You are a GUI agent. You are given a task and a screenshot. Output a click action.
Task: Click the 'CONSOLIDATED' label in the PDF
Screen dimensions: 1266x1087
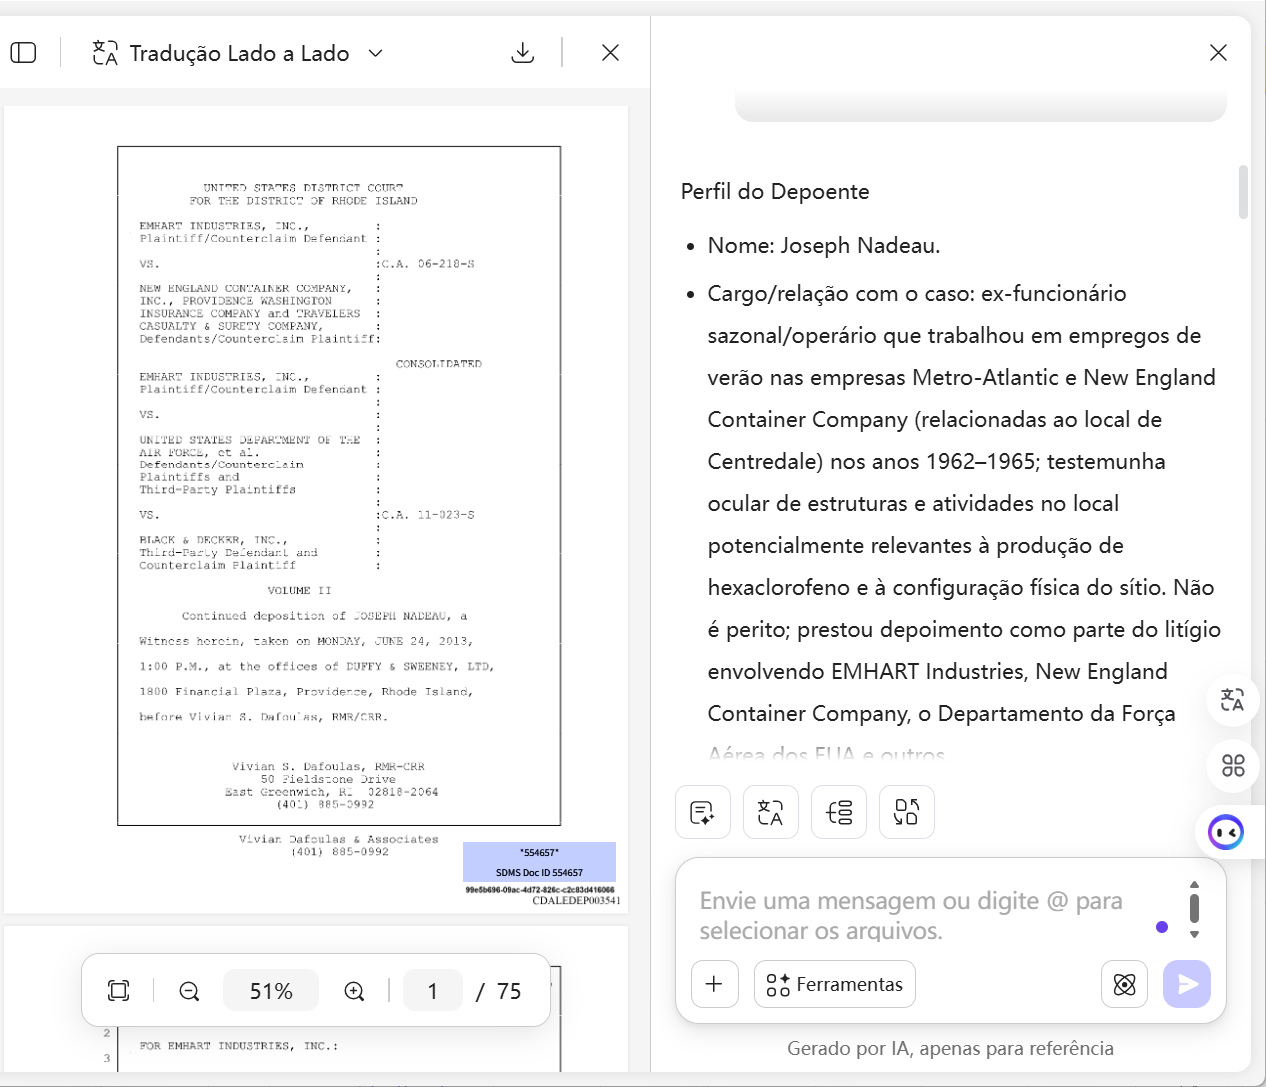pos(439,364)
